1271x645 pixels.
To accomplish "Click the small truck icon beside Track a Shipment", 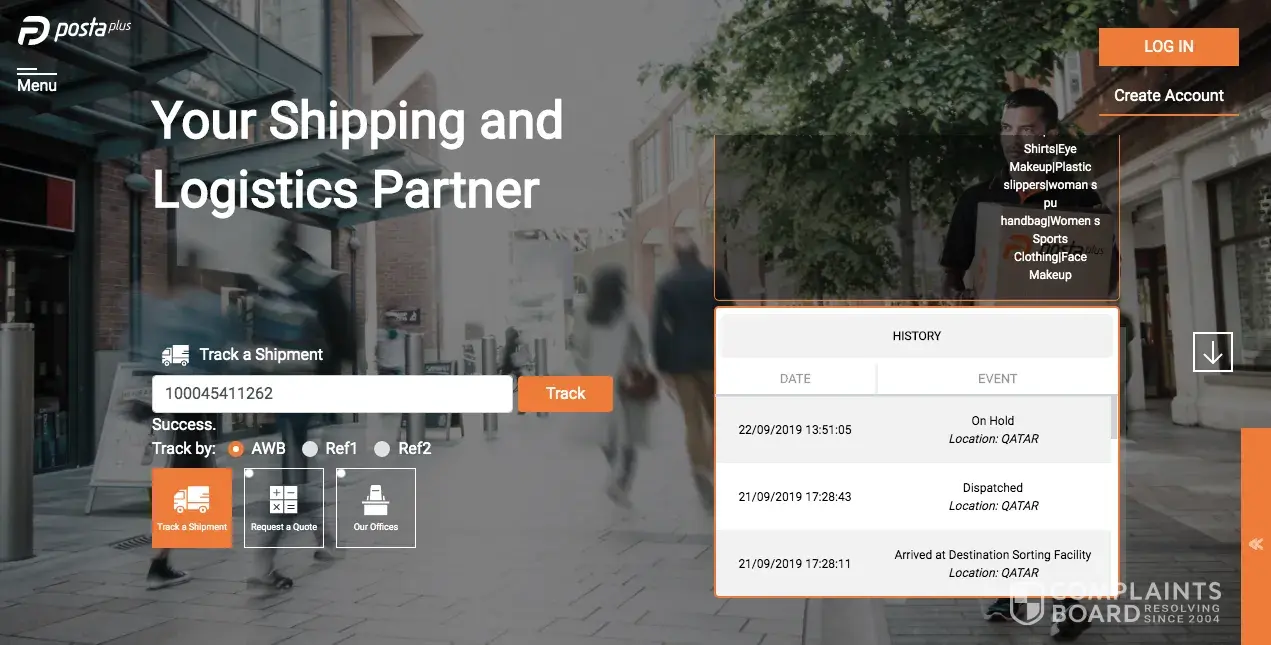I will (x=176, y=355).
